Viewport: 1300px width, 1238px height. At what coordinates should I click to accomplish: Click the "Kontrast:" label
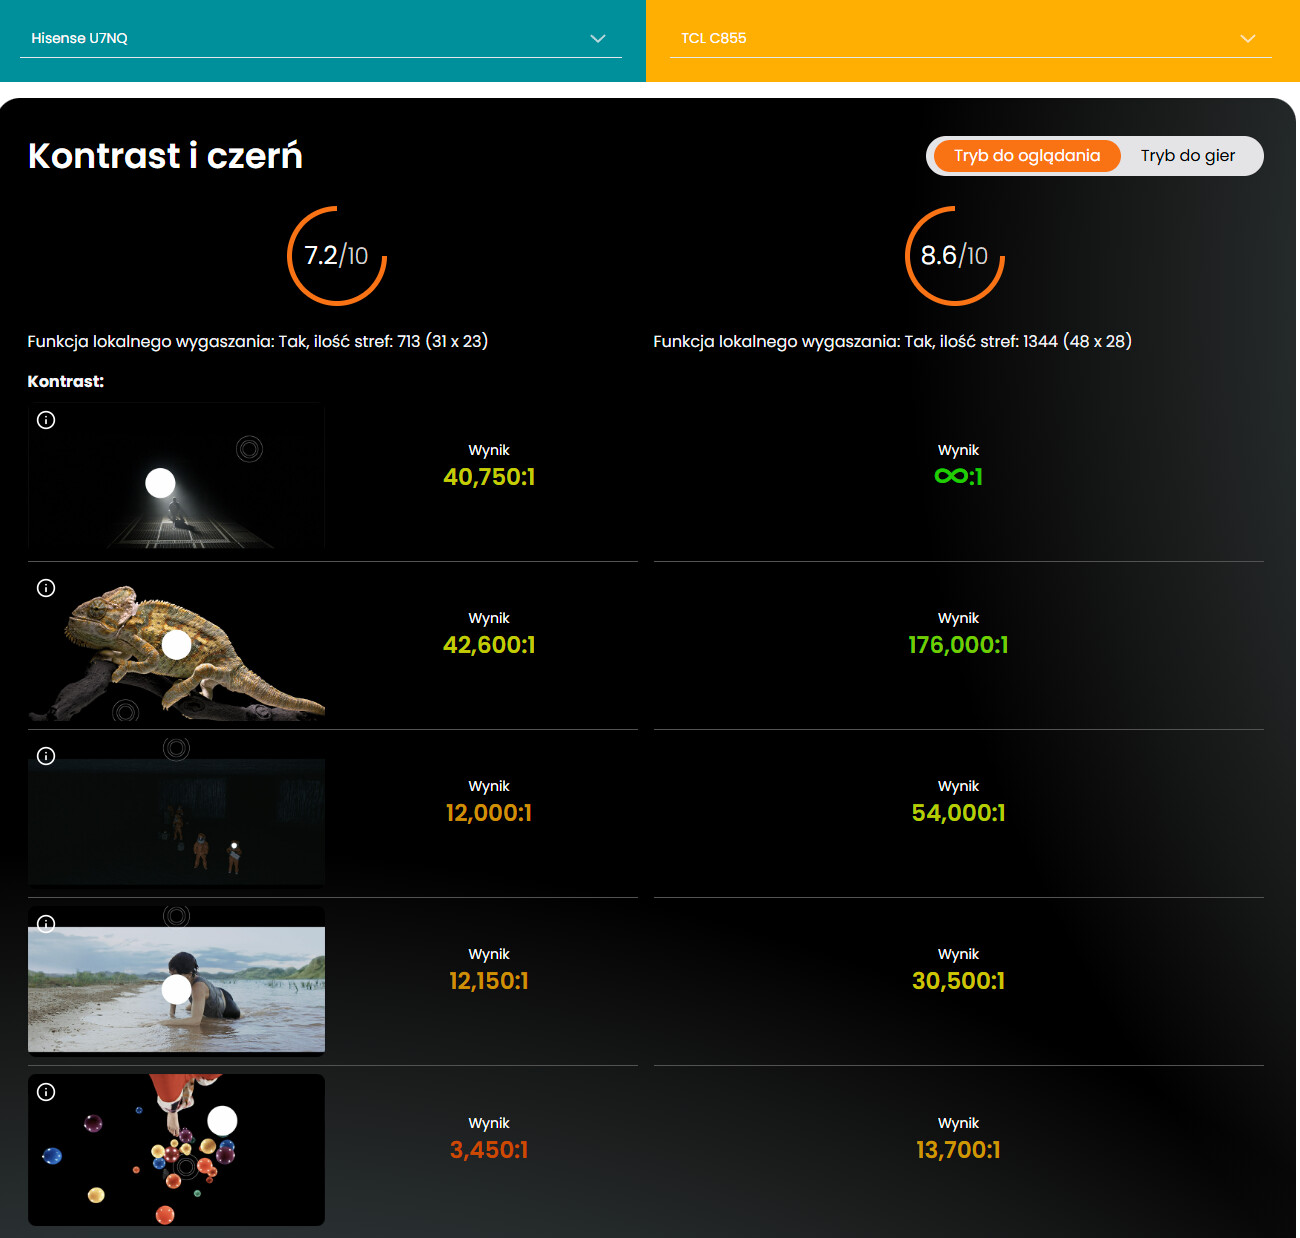[x=66, y=381]
